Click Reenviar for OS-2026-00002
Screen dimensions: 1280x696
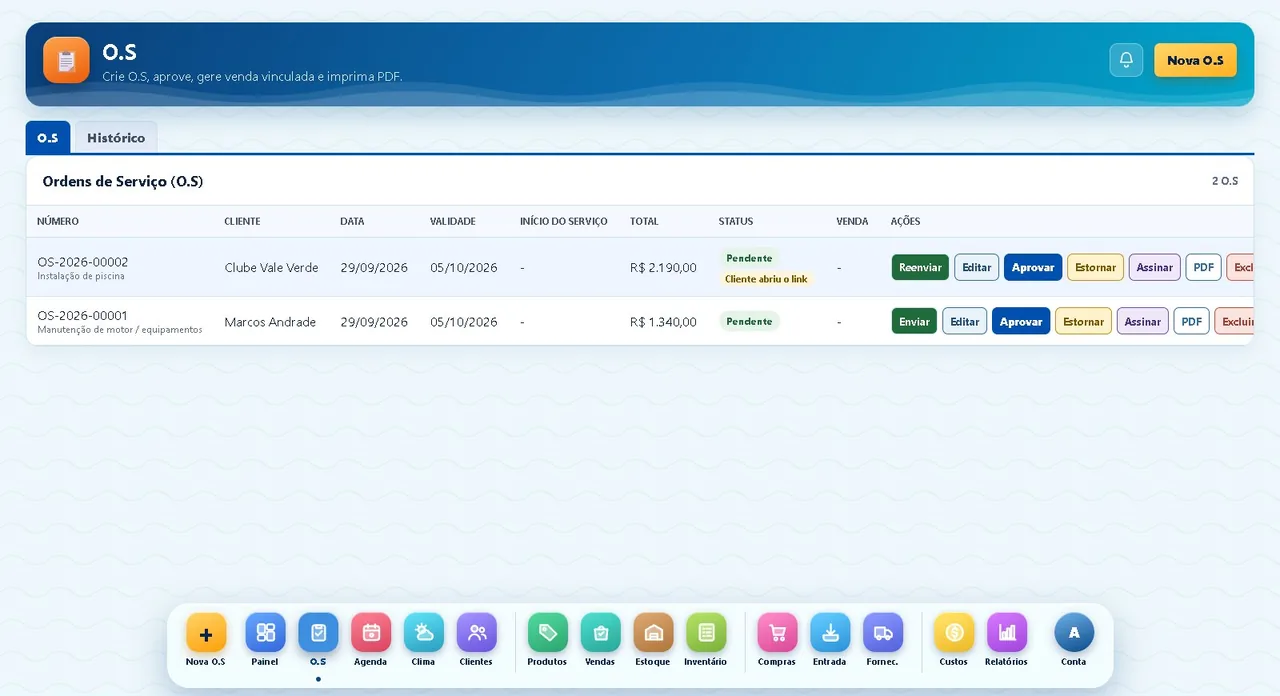click(x=920, y=267)
